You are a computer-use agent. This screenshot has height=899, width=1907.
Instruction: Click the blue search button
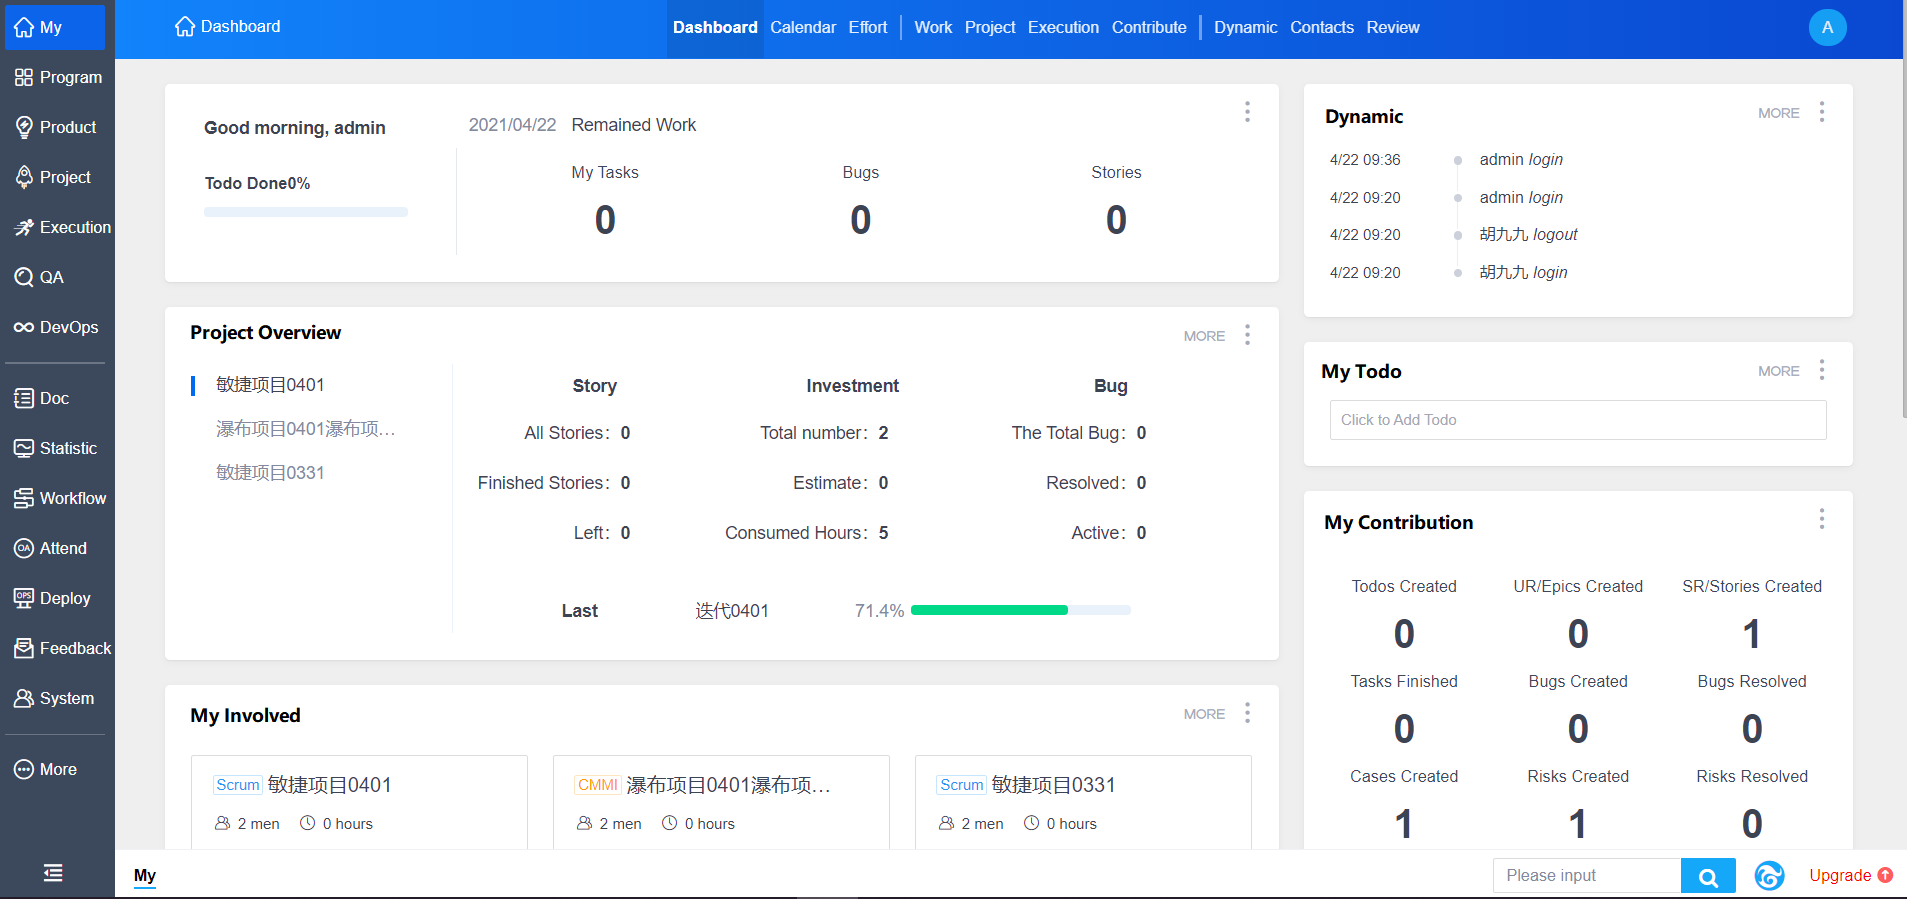1708,876
